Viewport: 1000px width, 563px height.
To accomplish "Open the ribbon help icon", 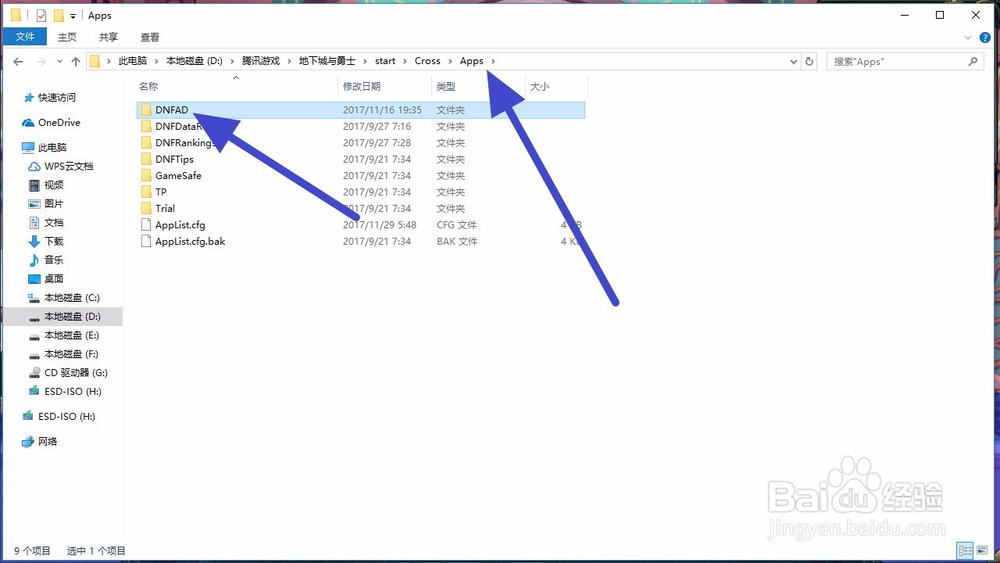I will coord(985,38).
